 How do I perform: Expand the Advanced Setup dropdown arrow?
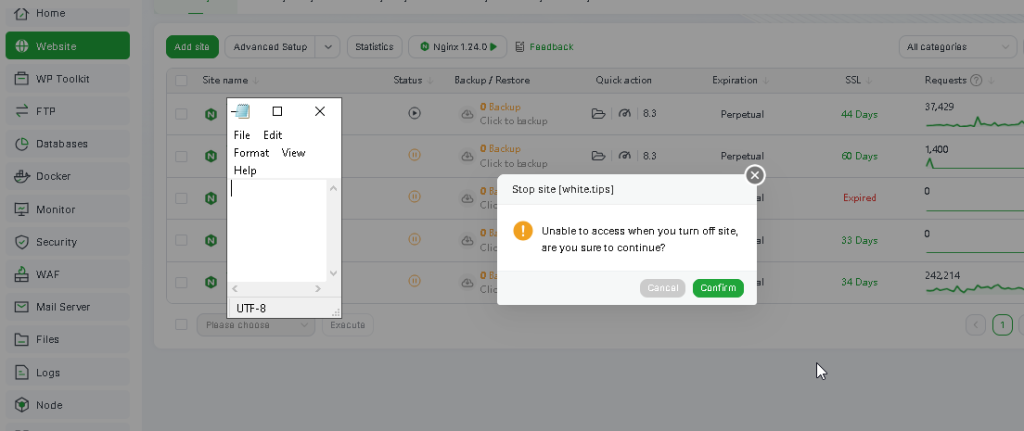[x=328, y=47]
